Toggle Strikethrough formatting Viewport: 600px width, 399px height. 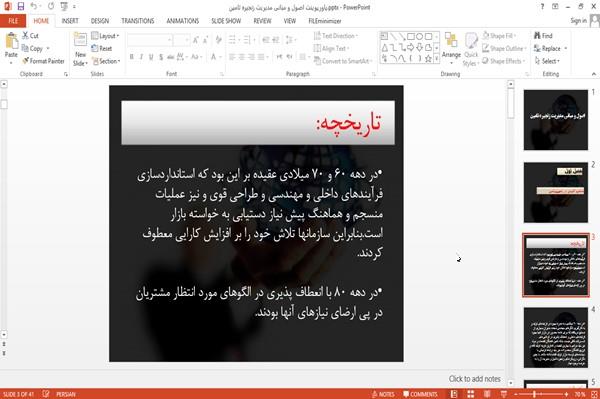pyautogui.click(x=170, y=57)
